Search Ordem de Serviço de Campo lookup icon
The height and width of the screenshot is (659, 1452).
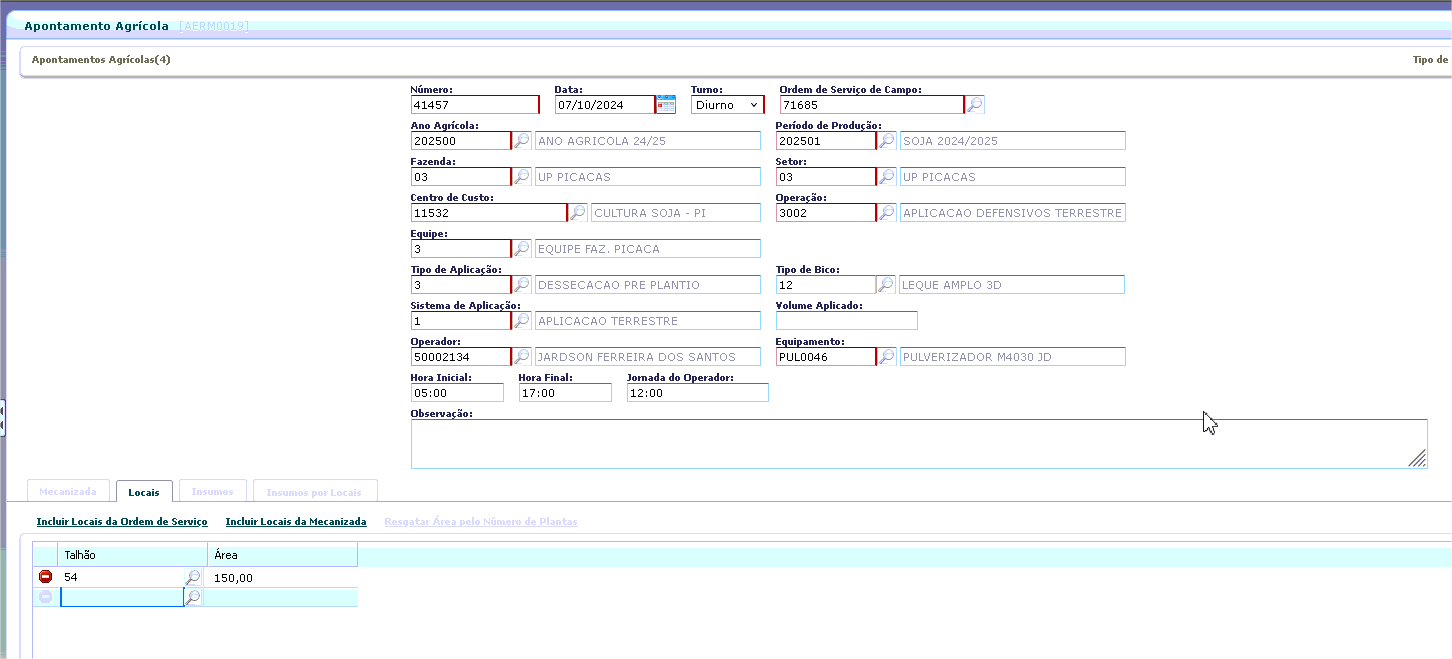coord(975,104)
